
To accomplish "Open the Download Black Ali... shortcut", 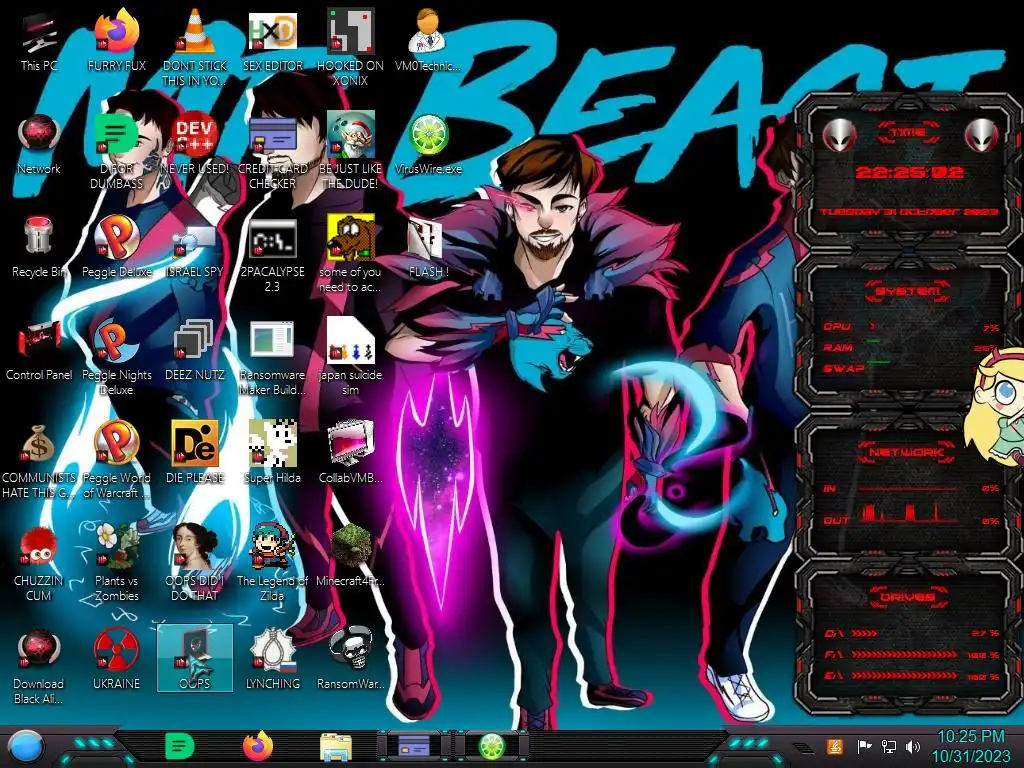I will point(39,668).
